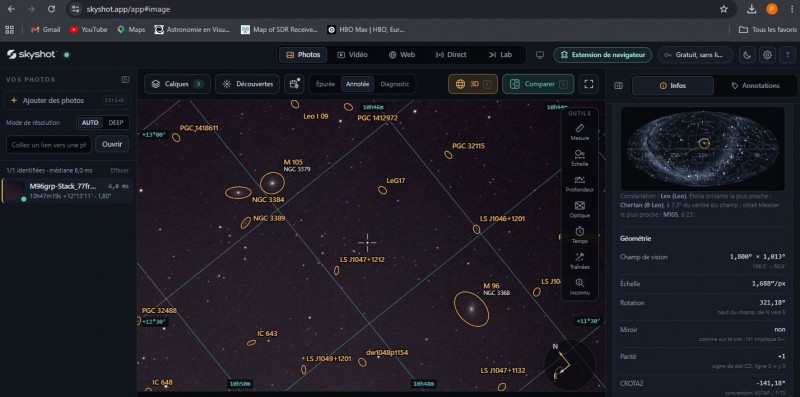800x397 pixels.
Task: Click the paste link input field
Action: [x=48, y=144]
